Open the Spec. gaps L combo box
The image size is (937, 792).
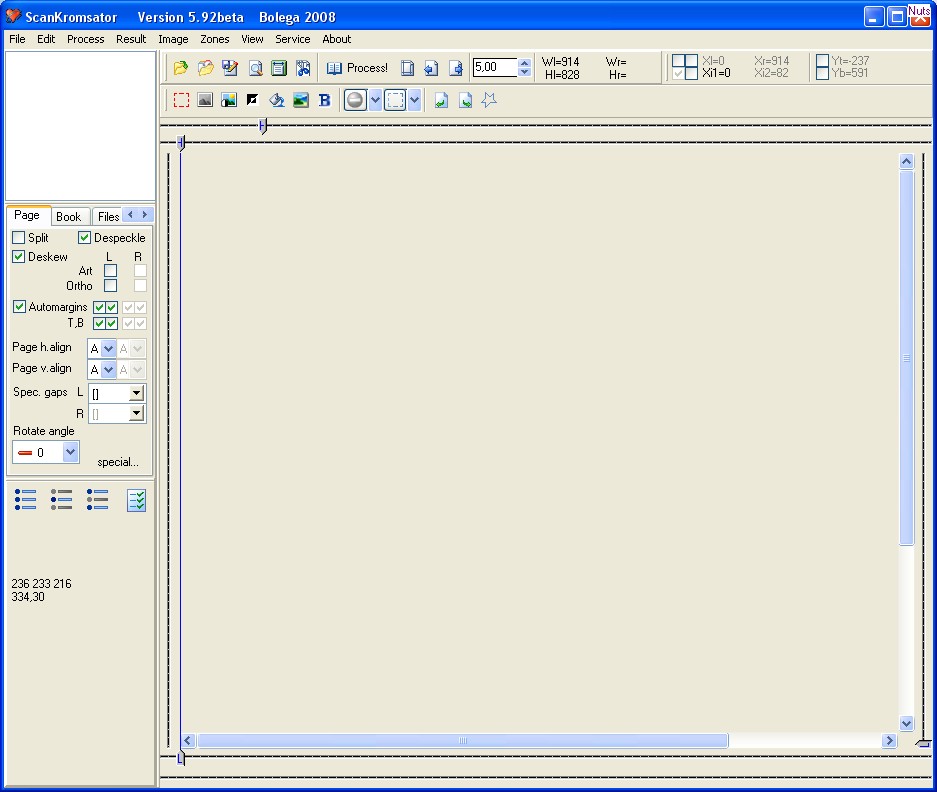(136, 394)
